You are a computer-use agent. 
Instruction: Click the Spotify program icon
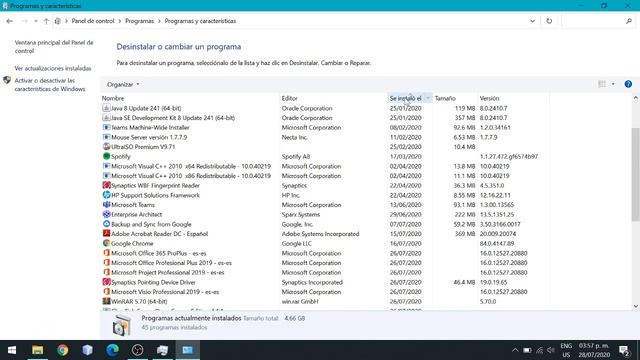(x=106, y=156)
